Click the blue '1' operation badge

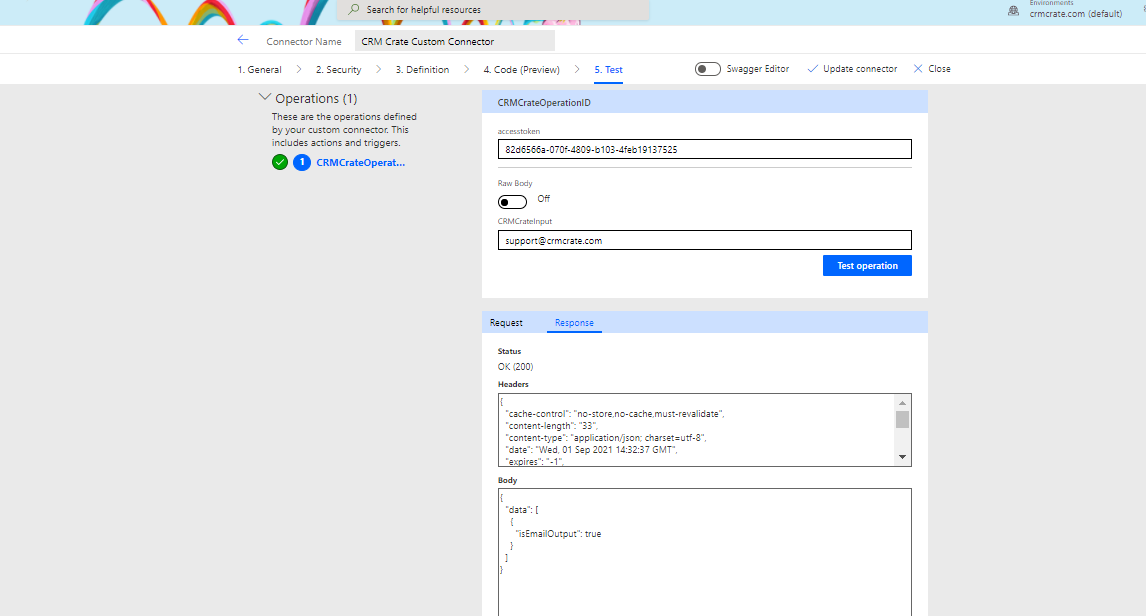pos(302,162)
